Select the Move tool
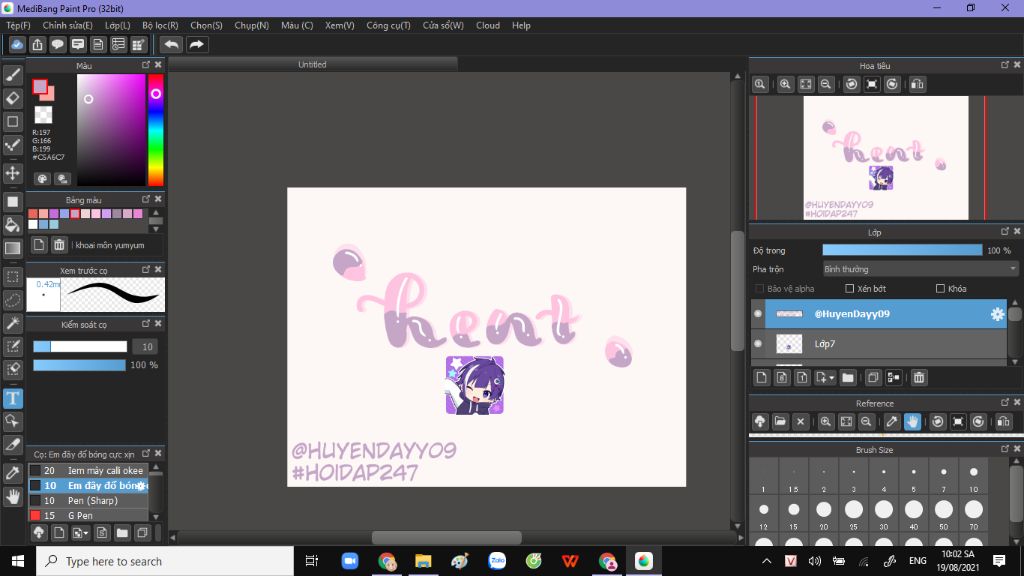This screenshot has width=1024, height=576. point(12,173)
